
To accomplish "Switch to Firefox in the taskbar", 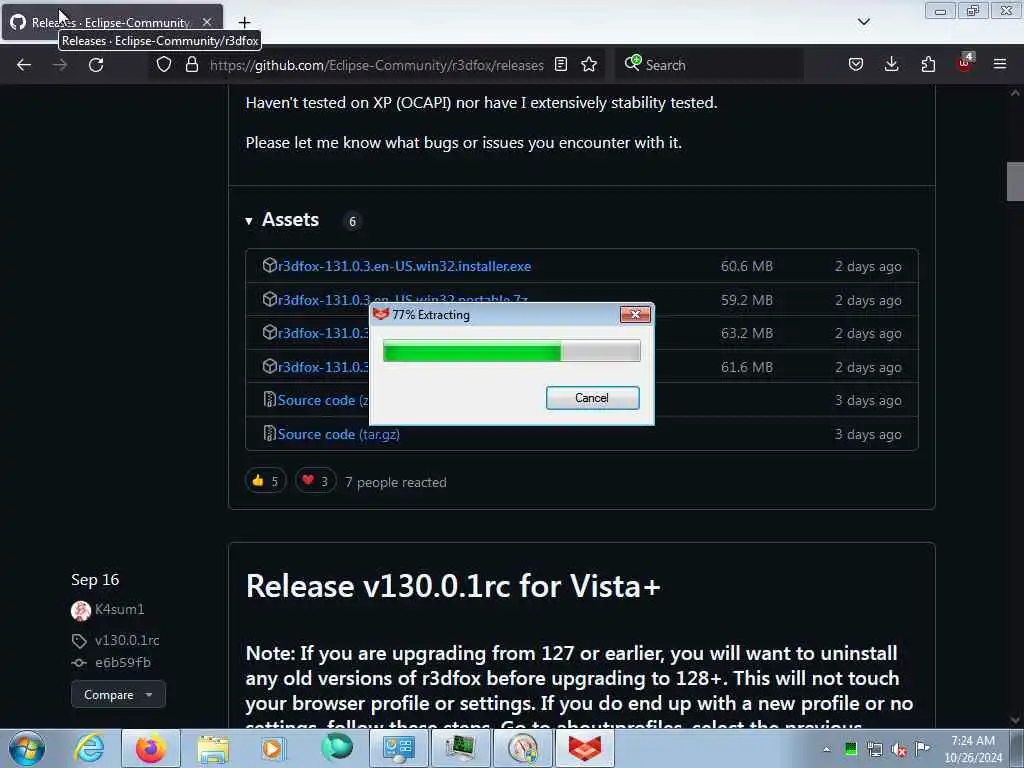I will coord(151,748).
